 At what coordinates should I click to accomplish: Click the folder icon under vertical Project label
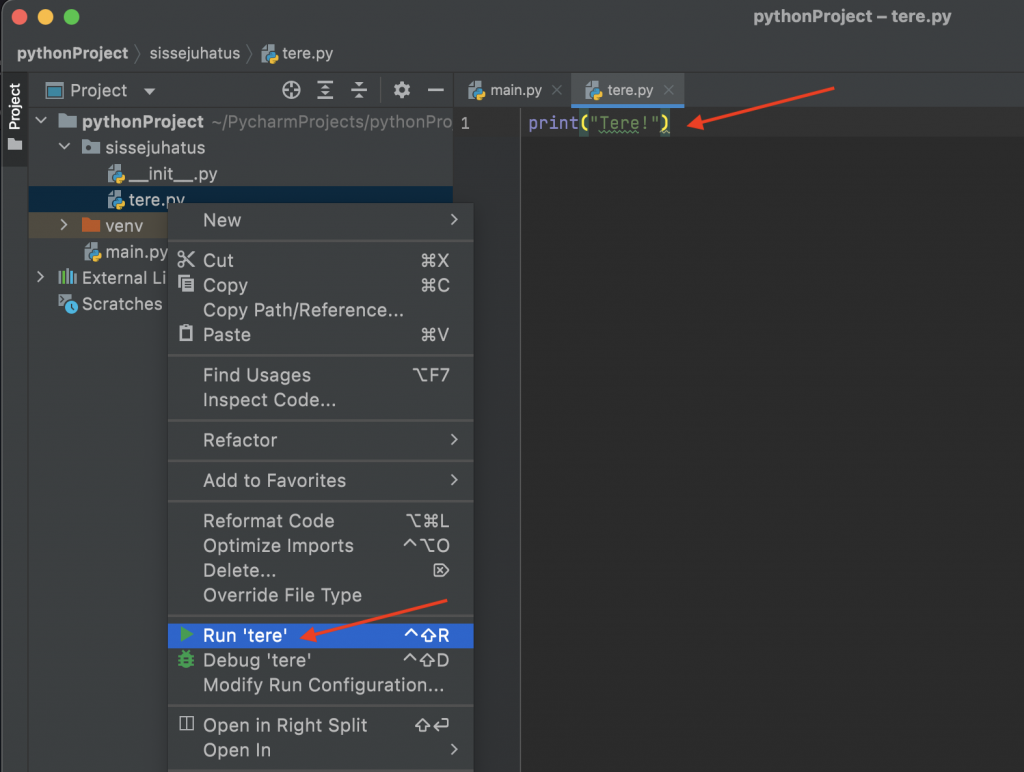coord(15,144)
